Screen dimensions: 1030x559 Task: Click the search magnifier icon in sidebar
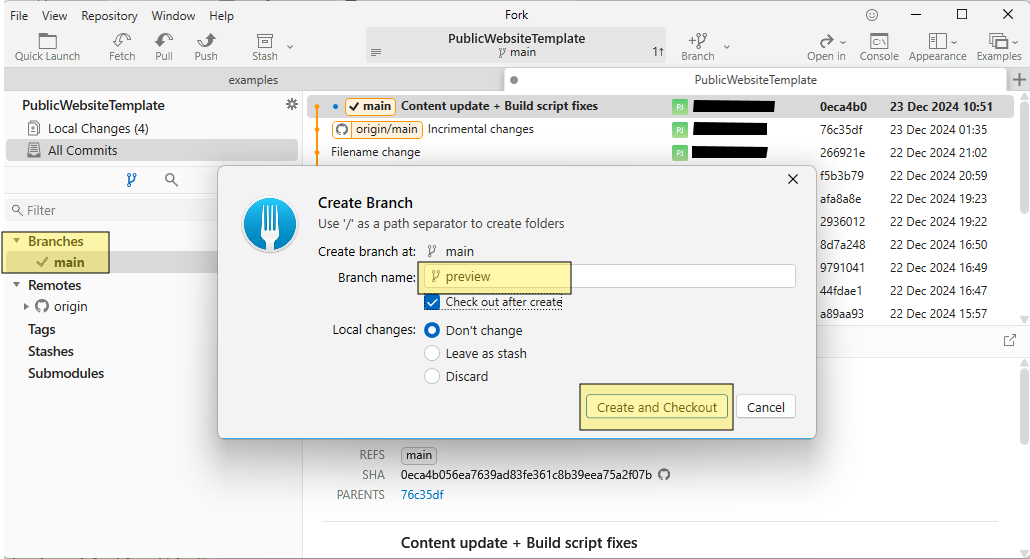pos(172,180)
